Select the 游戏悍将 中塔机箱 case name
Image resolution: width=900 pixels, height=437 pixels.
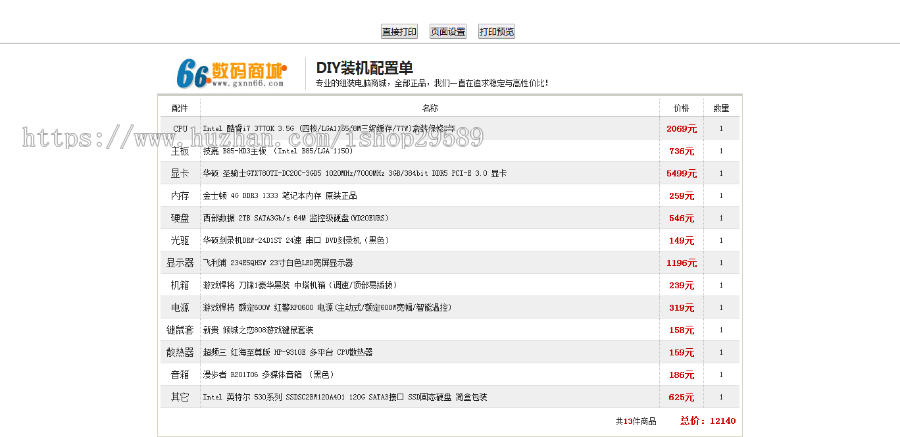299,285
